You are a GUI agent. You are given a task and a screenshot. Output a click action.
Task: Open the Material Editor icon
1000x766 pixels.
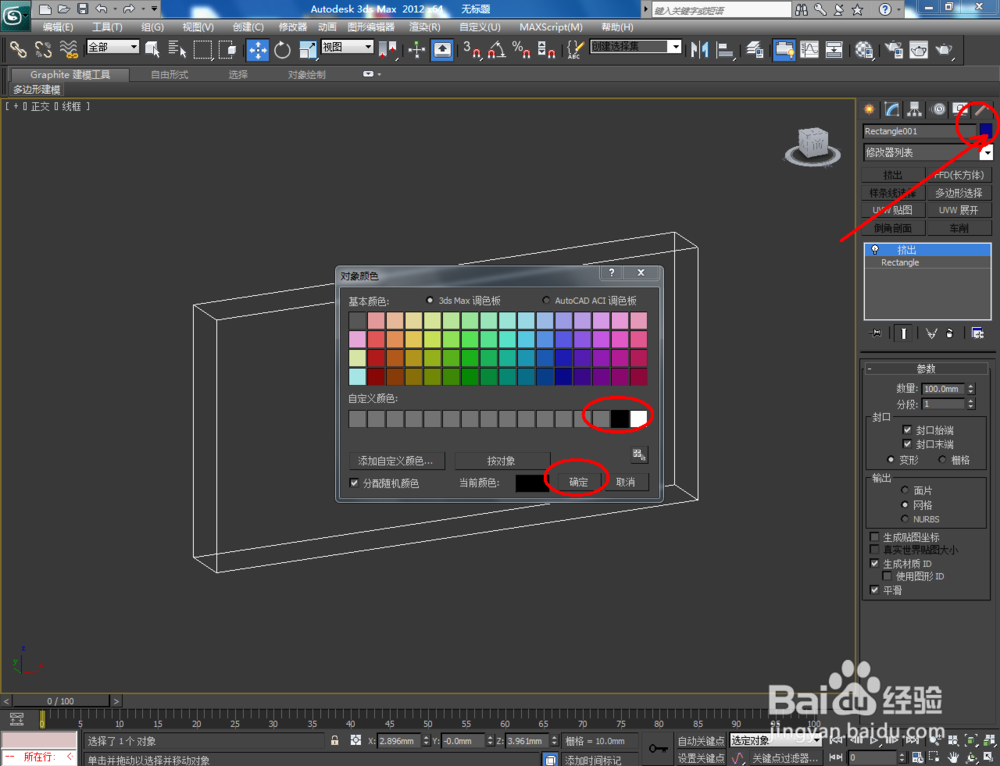click(x=864, y=49)
